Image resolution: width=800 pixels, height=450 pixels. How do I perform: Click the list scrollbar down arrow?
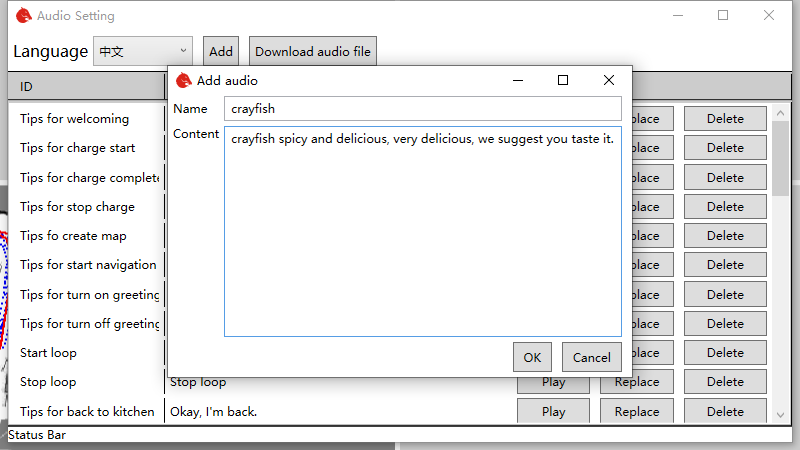pos(781,414)
